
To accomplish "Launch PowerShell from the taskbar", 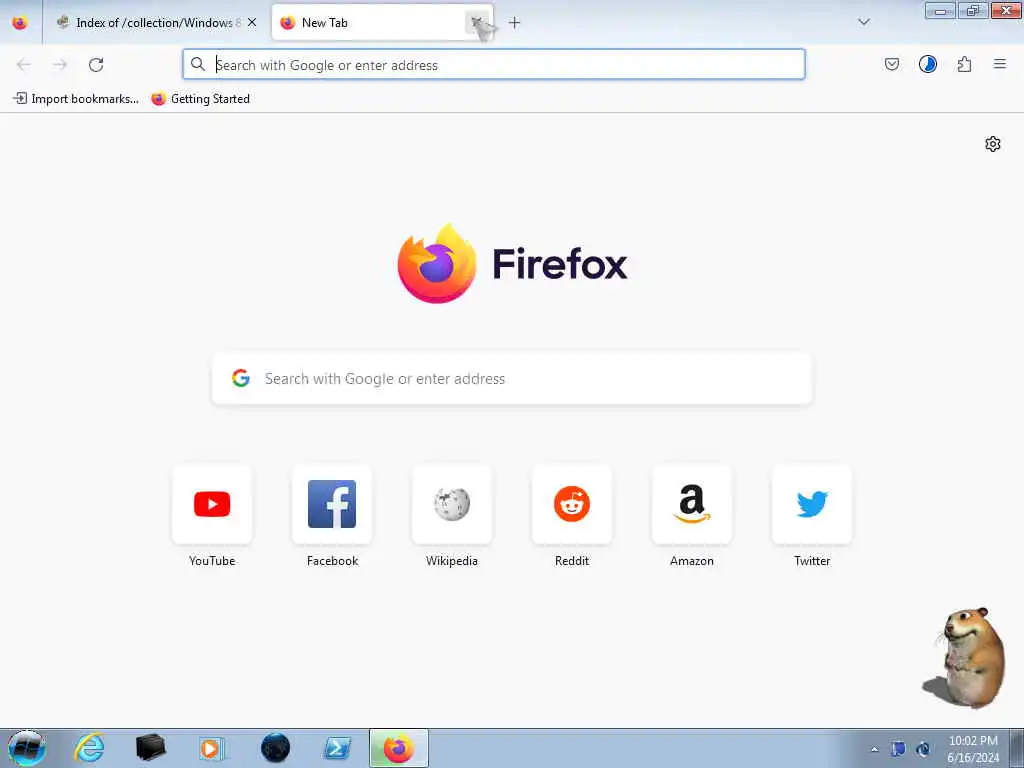I will pyautogui.click(x=337, y=748).
